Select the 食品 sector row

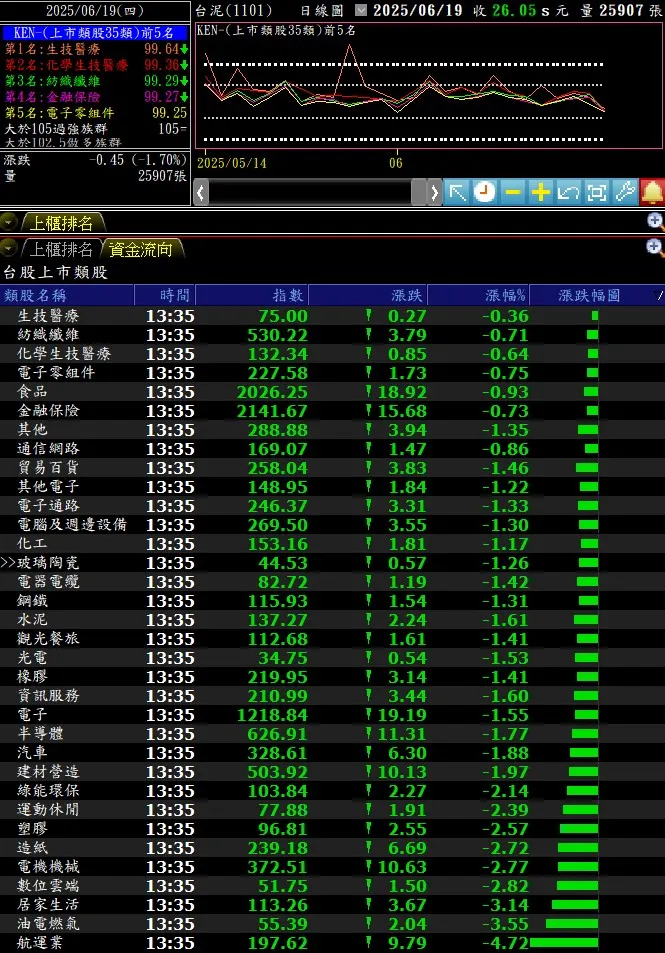click(332, 391)
